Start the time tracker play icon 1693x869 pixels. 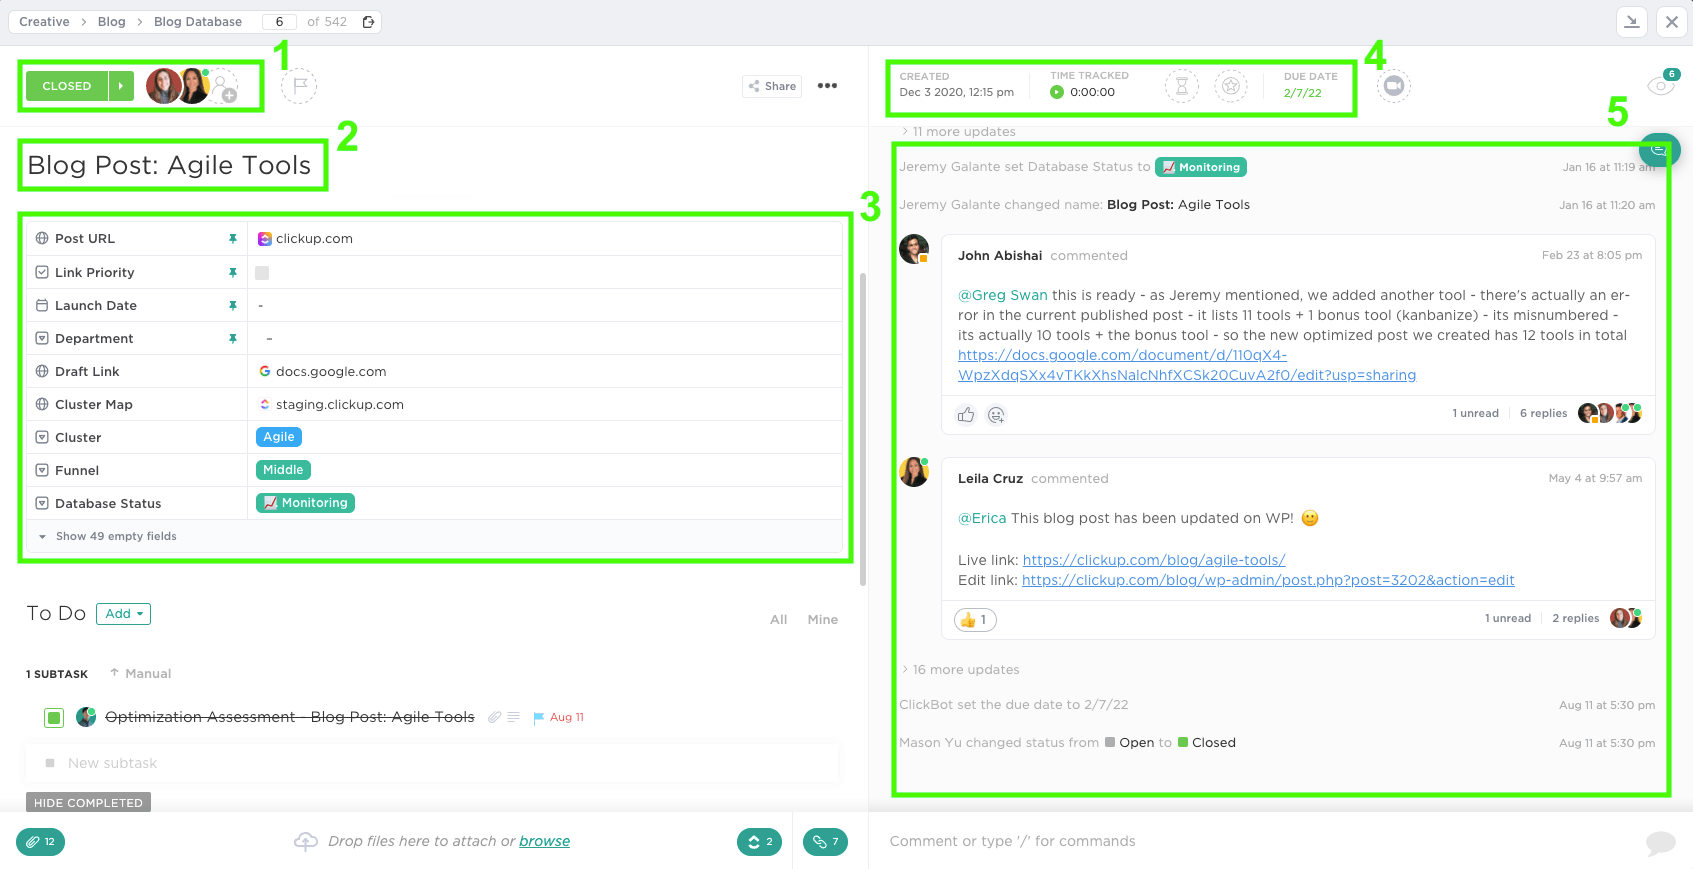click(1057, 92)
